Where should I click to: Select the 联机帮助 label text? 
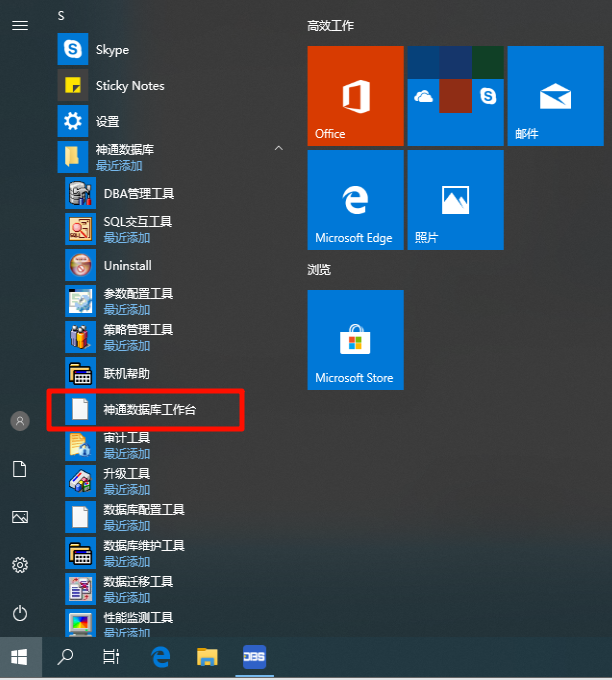126,373
